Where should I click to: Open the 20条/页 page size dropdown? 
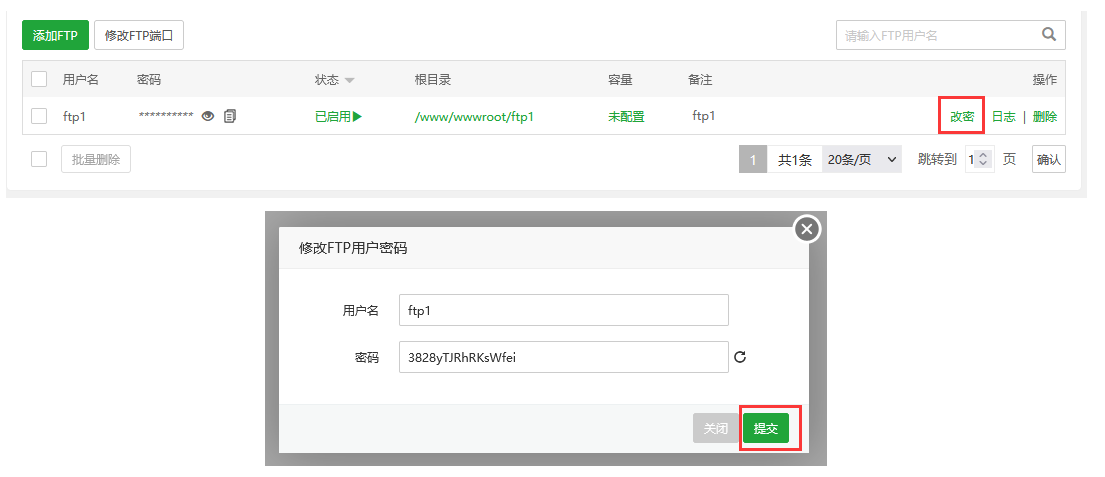click(861, 159)
